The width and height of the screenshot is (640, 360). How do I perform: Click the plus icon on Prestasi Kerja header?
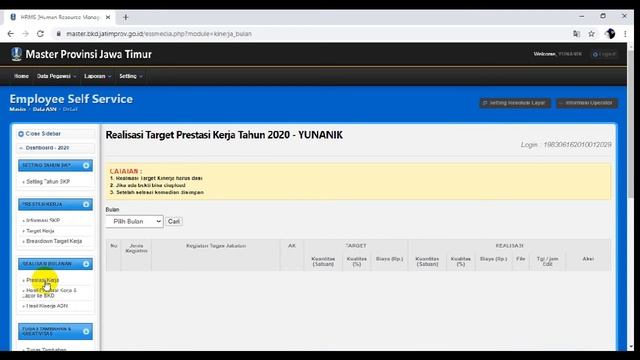pos(86,204)
